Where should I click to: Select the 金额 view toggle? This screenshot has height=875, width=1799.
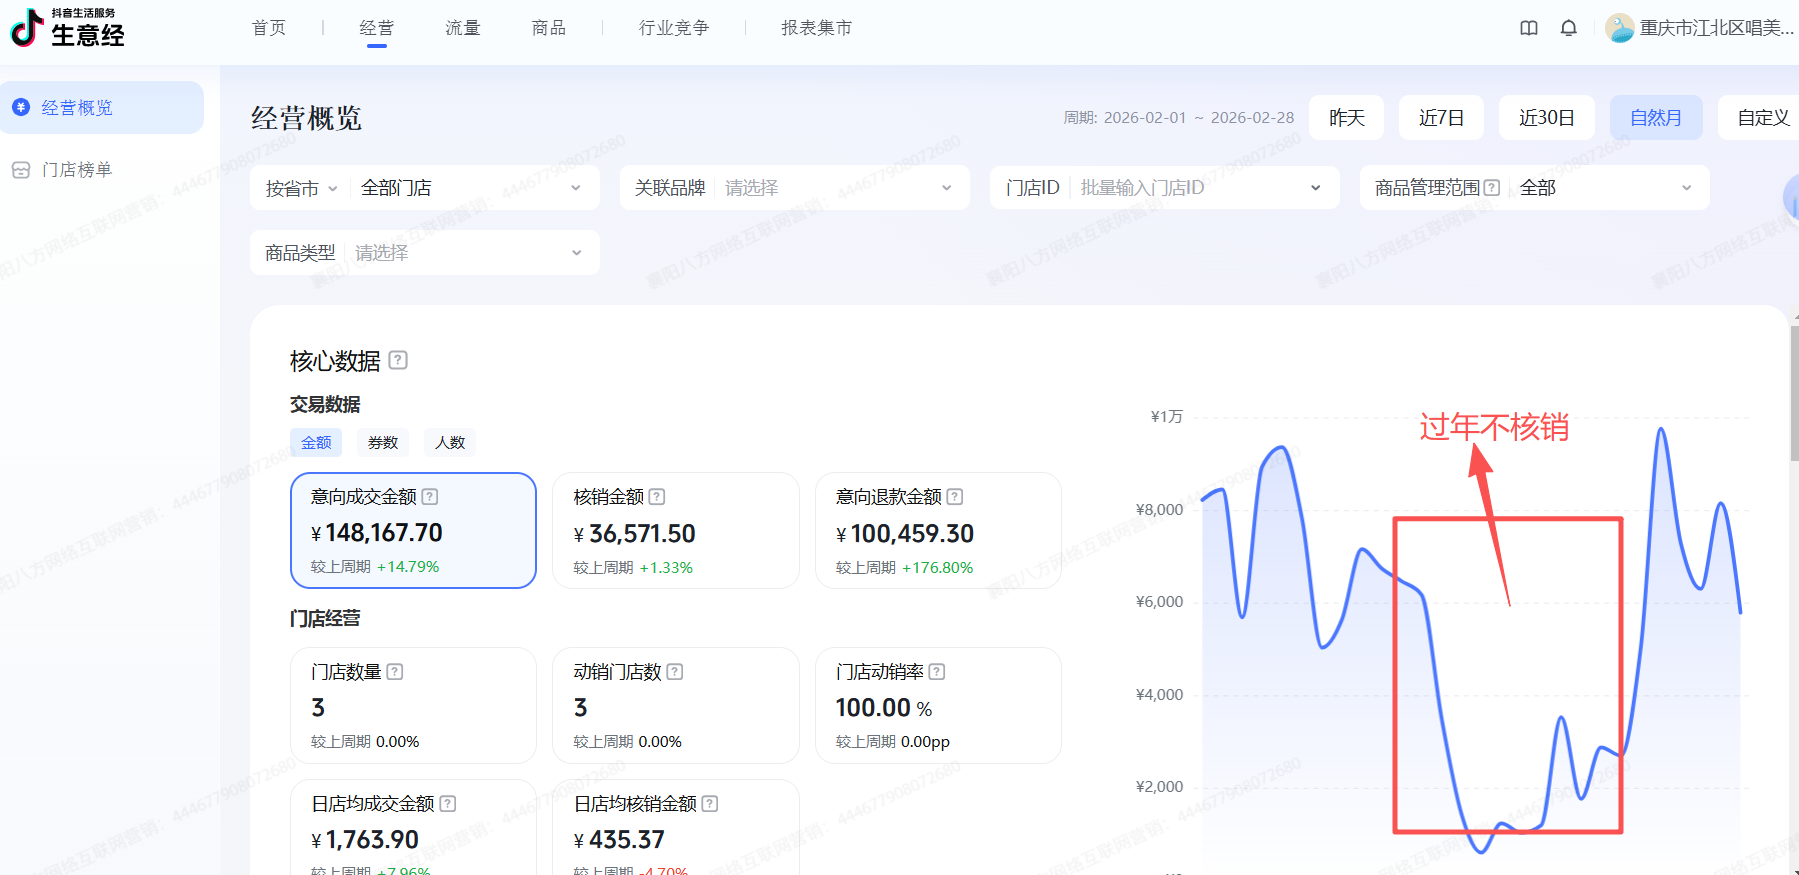click(316, 443)
